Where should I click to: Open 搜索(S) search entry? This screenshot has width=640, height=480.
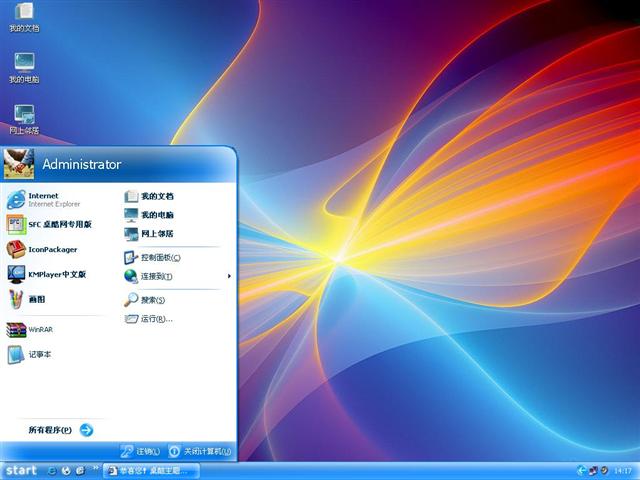pyautogui.click(x=176, y=300)
